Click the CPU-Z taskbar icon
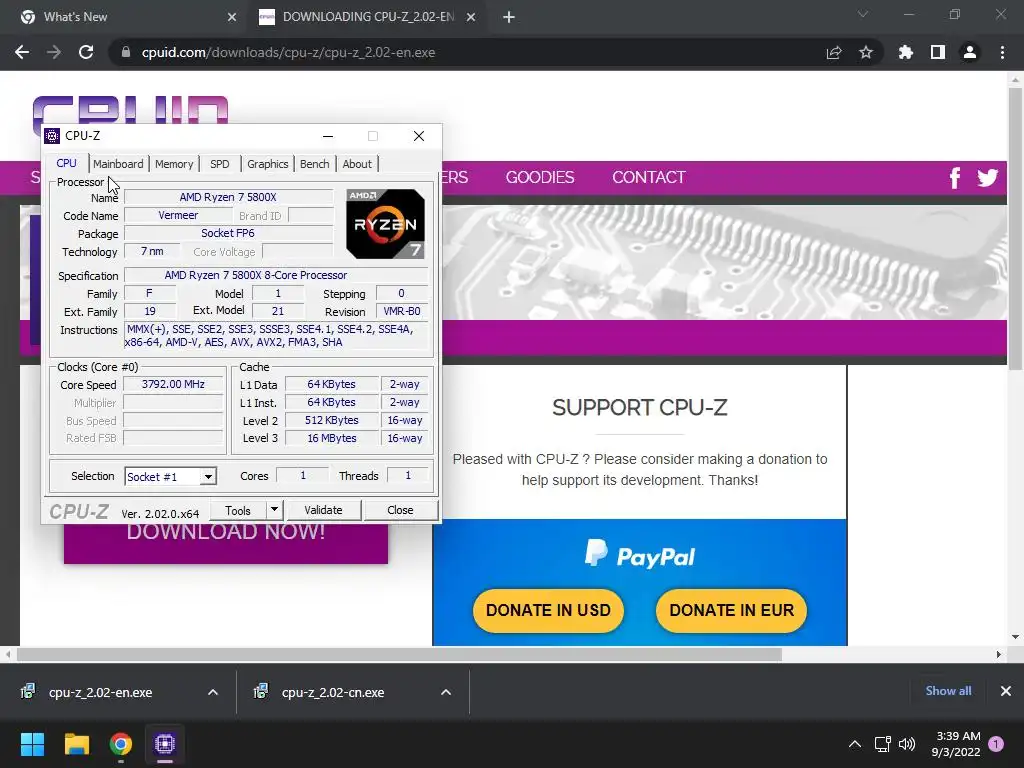Screen dimensions: 1024x768 [165, 744]
